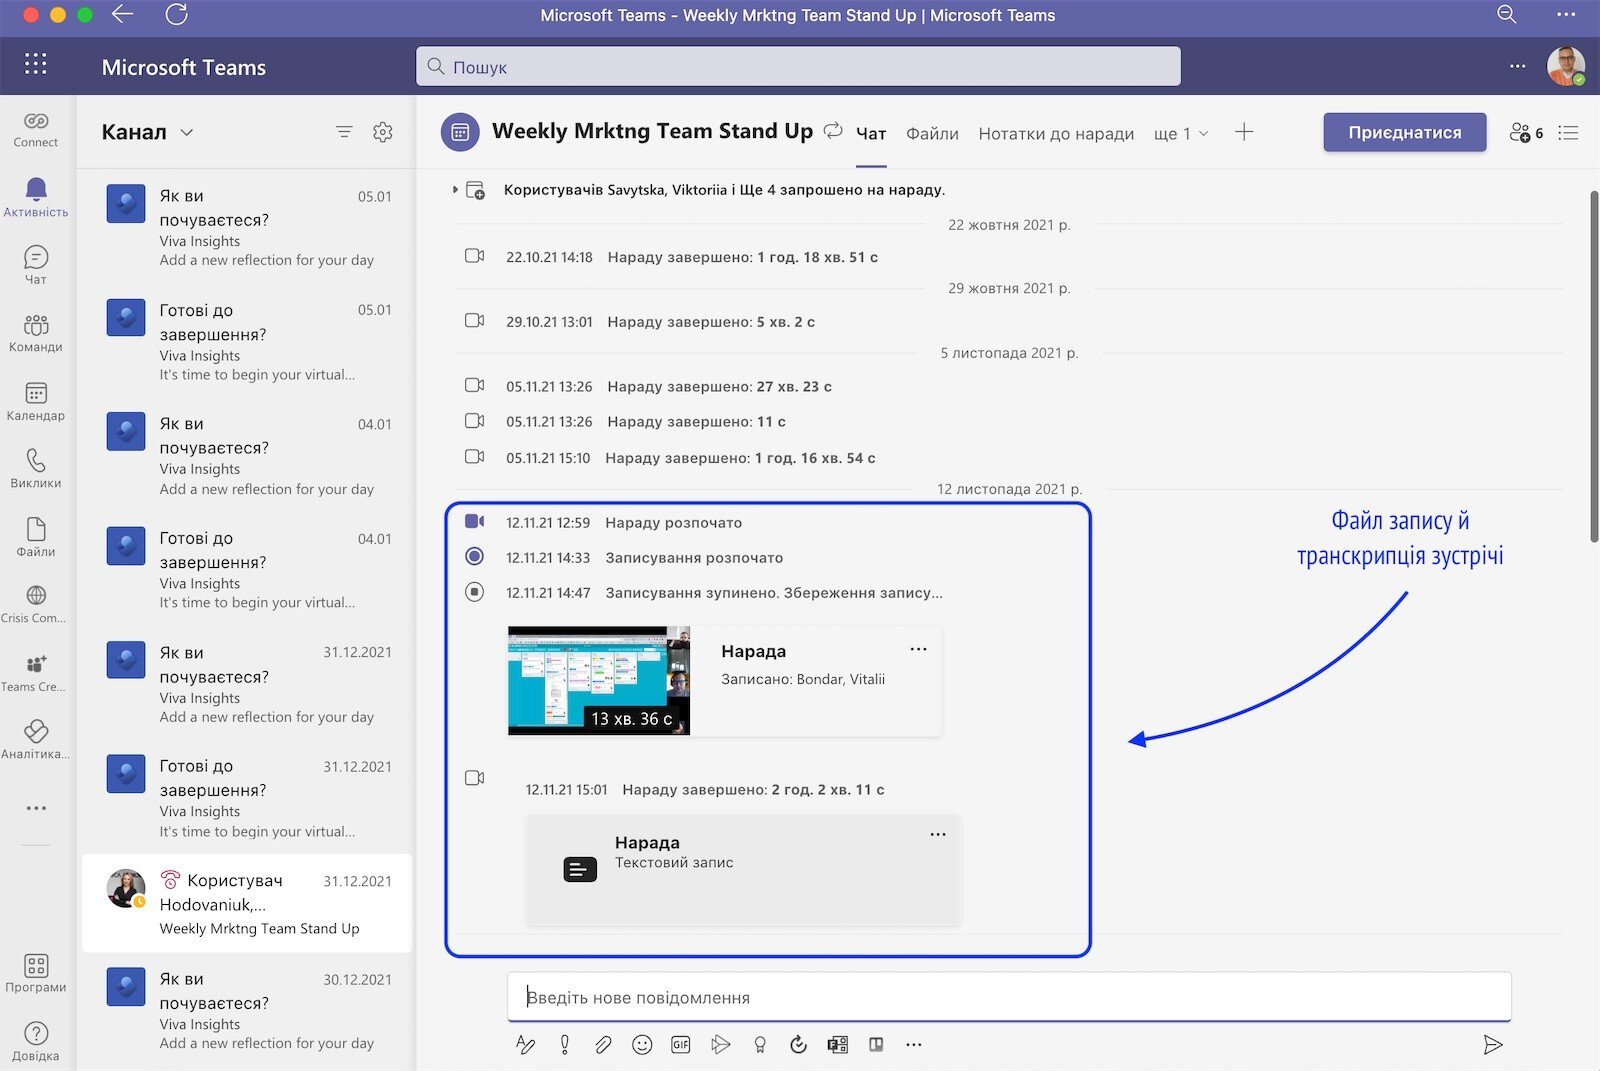1600x1071 pixels.
Task: Switch to the Файли tab
Action: pos(932,133)
